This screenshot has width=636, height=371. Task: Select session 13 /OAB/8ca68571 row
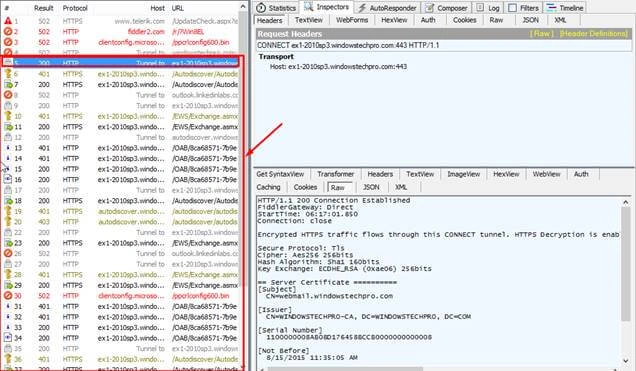point(120,148)
